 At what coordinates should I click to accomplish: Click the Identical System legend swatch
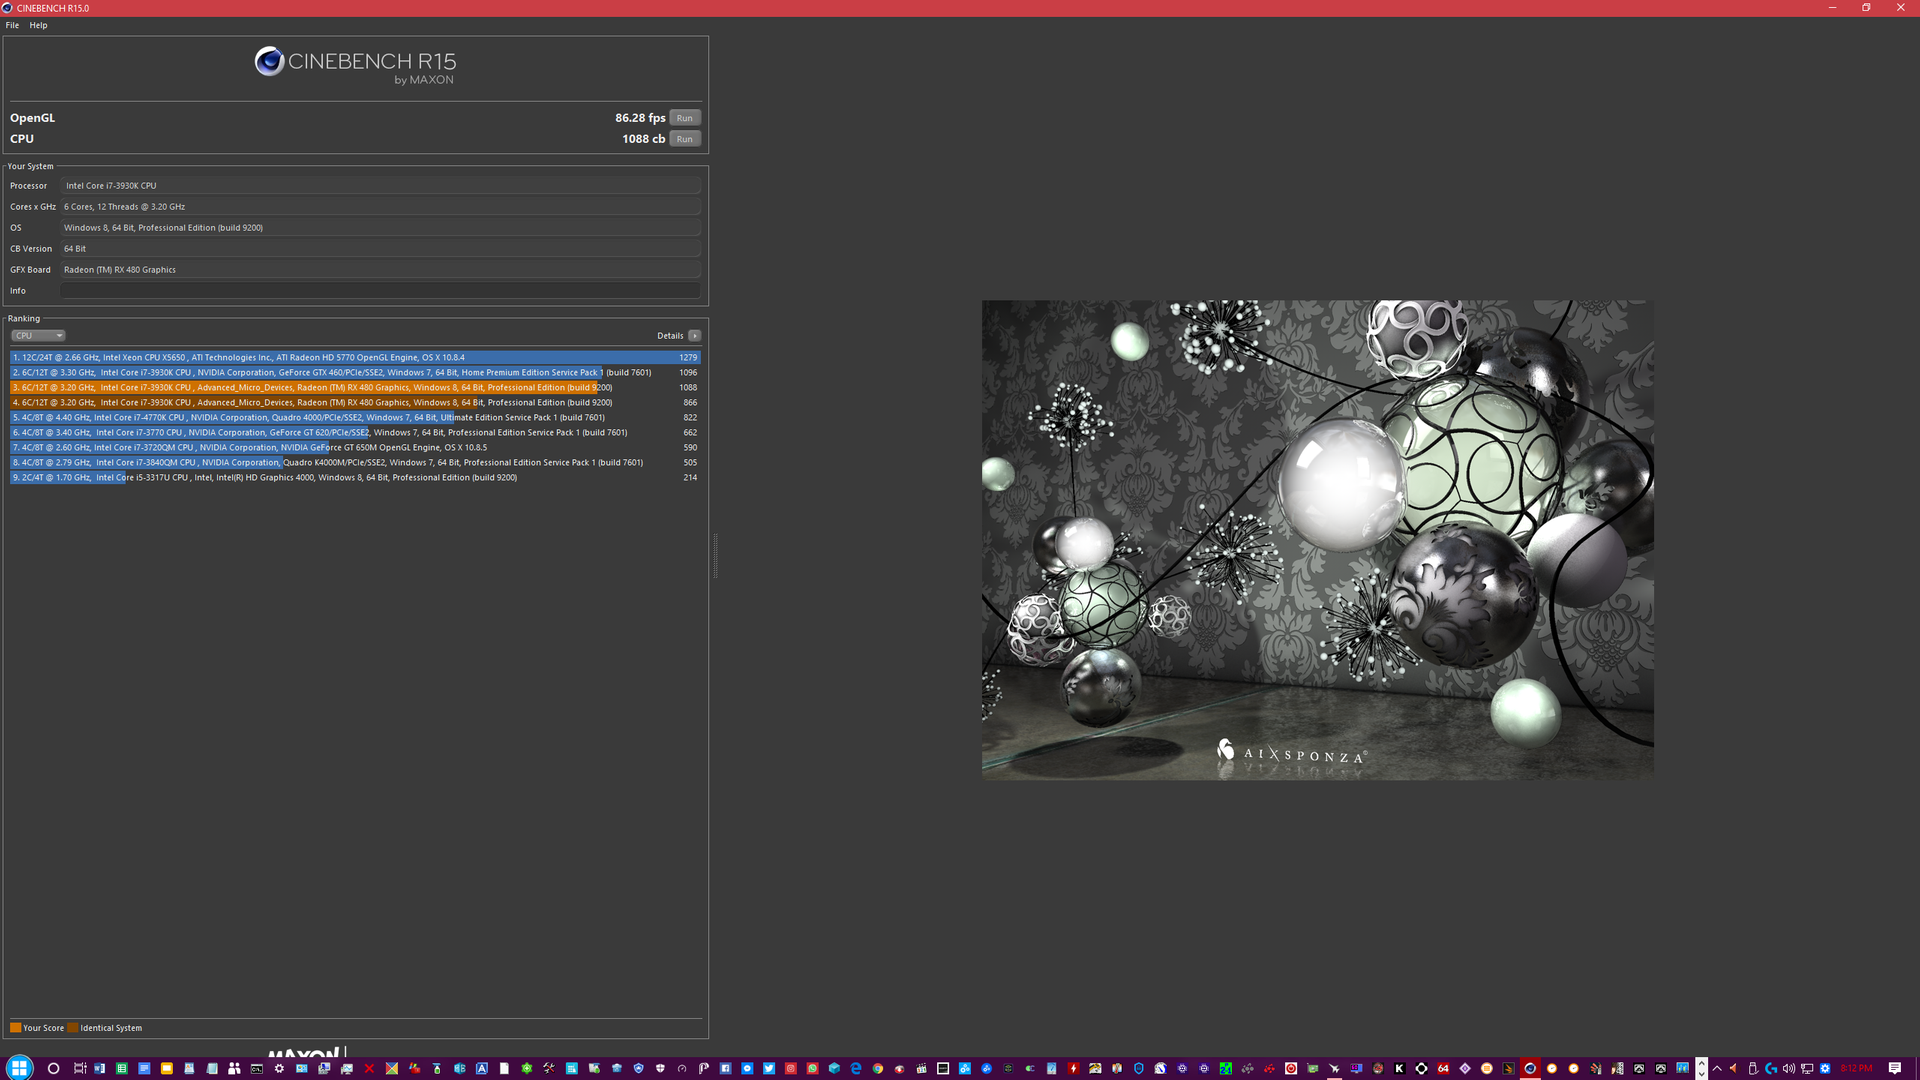click(x=73, y=1028)
